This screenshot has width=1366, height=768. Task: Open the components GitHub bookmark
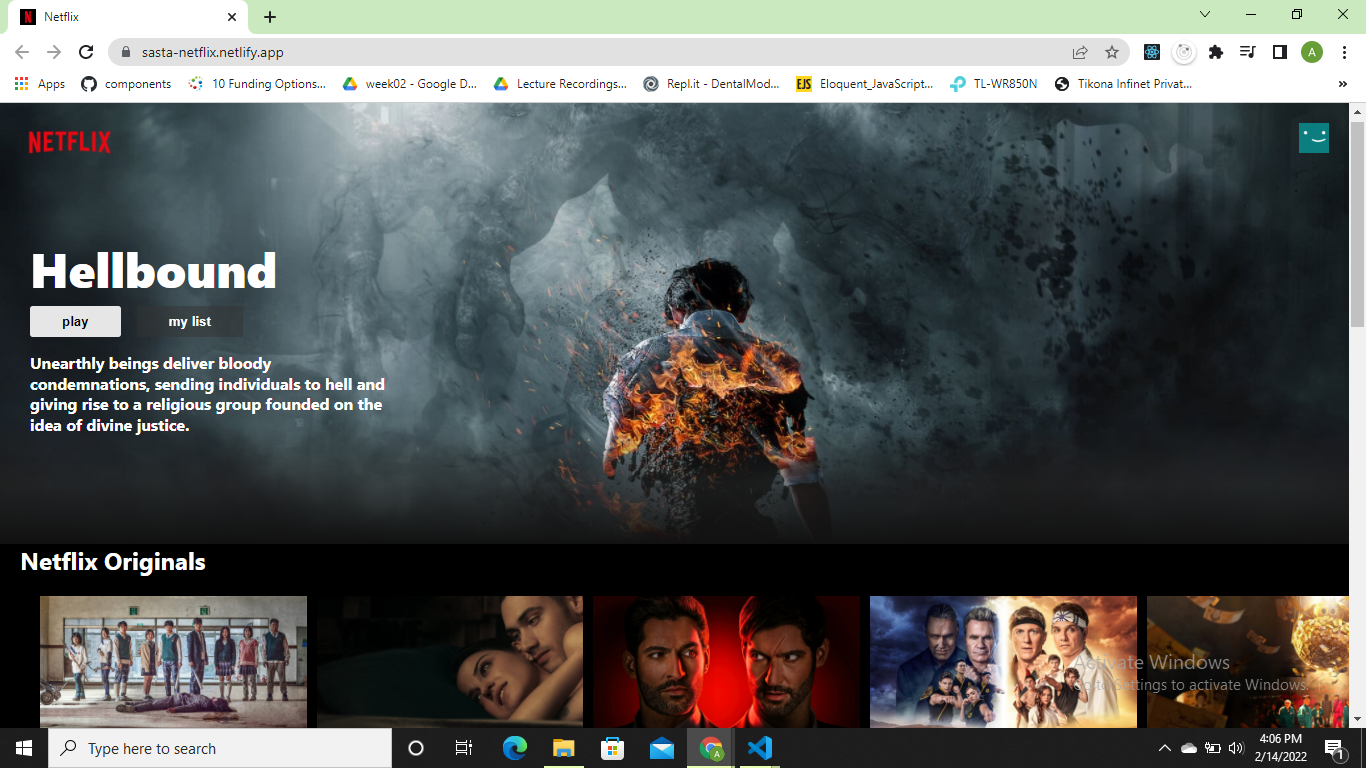[x=126, y=84]
